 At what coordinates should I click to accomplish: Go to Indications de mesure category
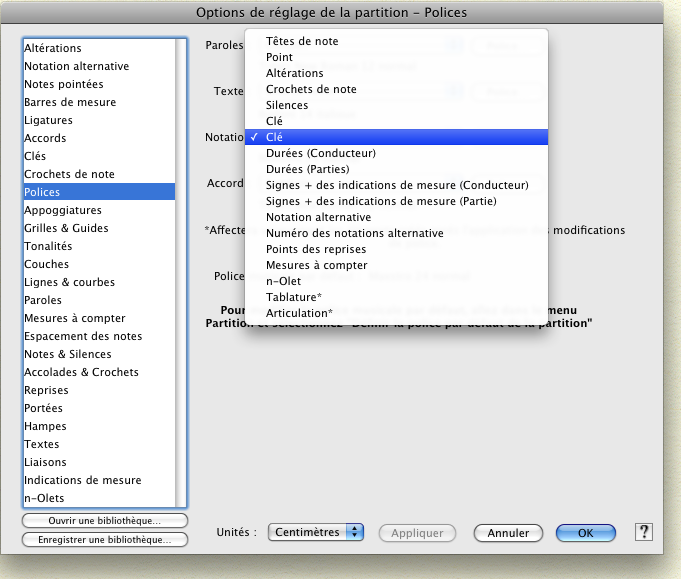(82, 480)
